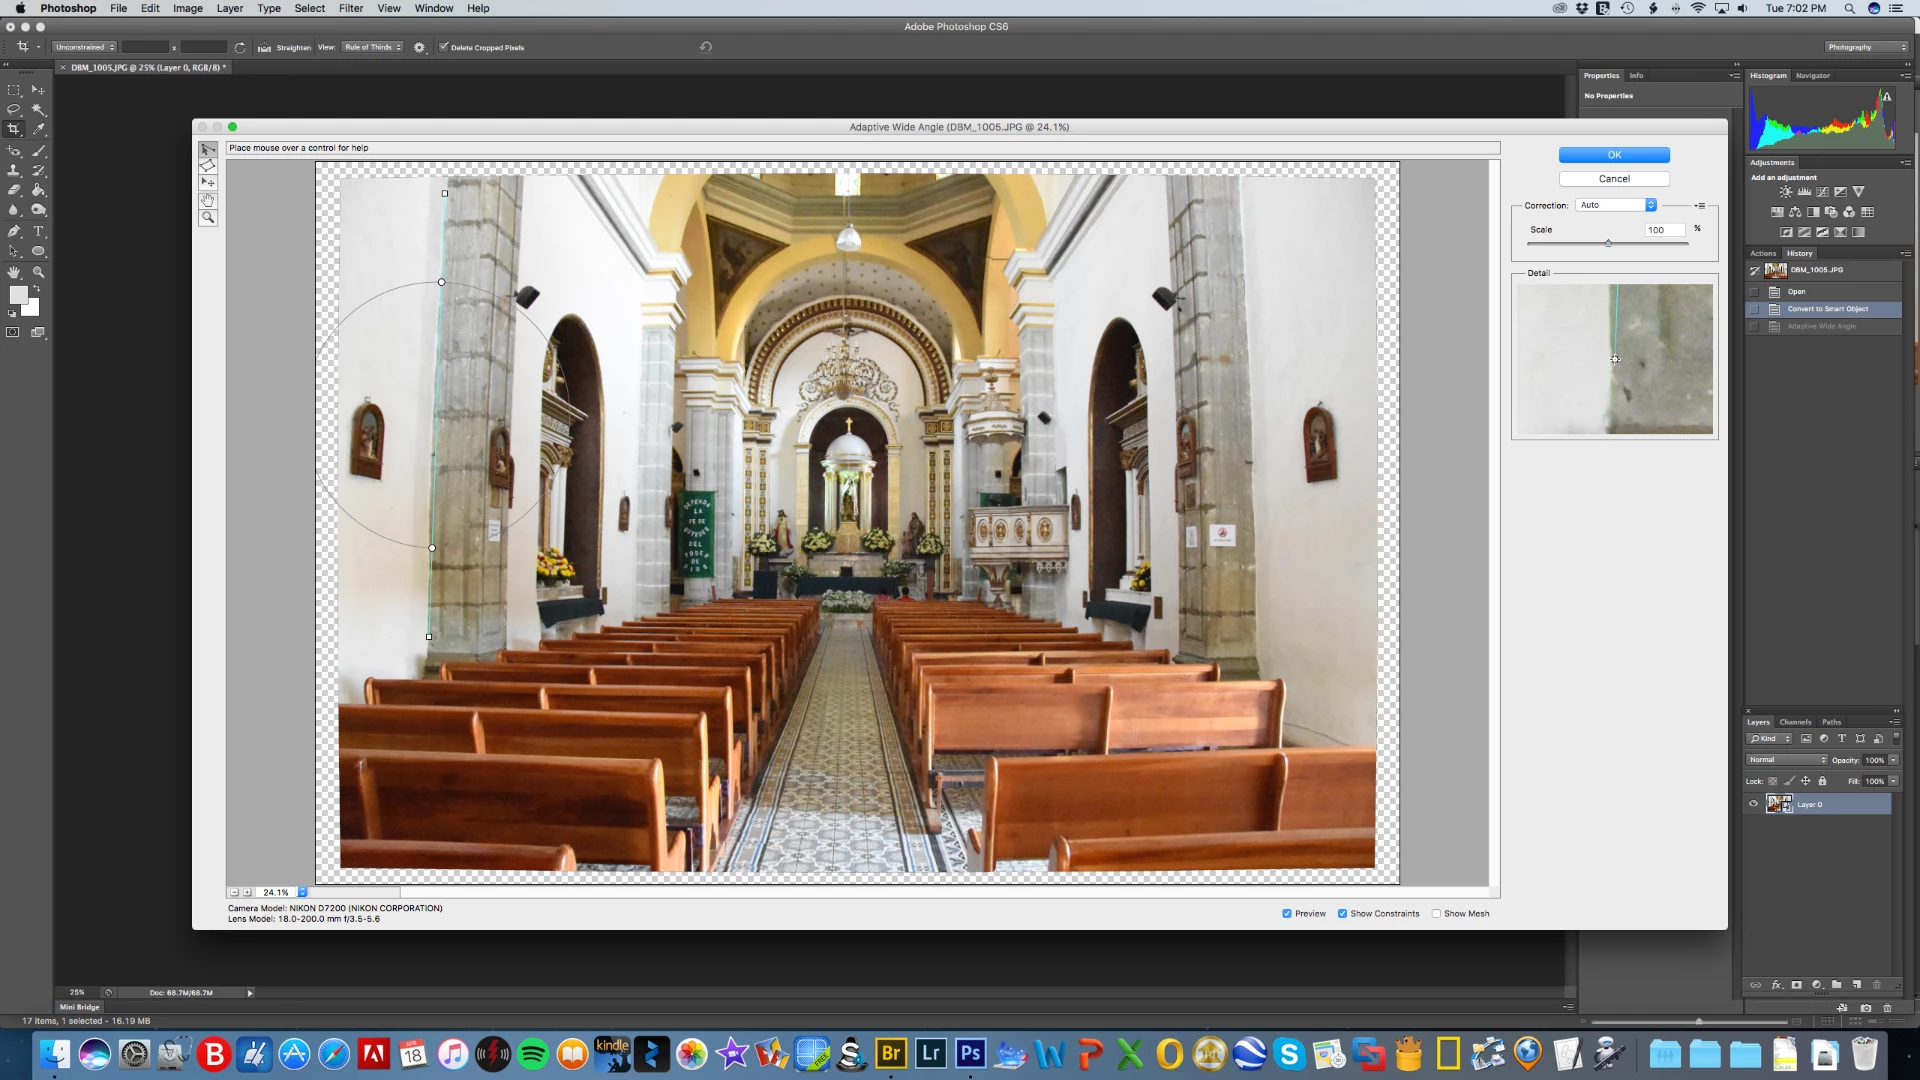
Task: Open the Photography workspace dropdown
Action: [x=1866, y=47]
